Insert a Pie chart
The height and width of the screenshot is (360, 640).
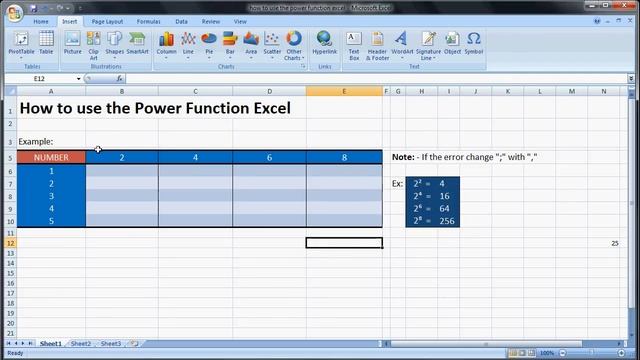(x=209, y=45)
